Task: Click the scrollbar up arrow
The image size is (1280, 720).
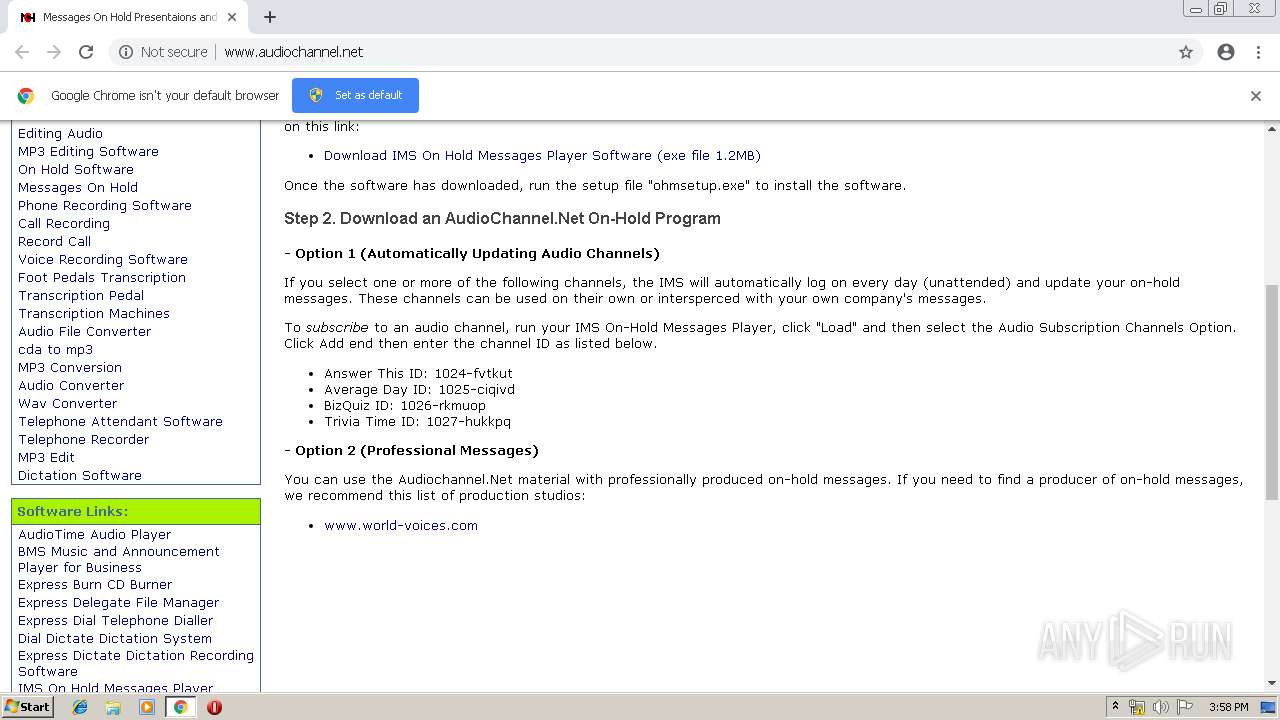Action: pyautogui.click(x=1272, y=129)
